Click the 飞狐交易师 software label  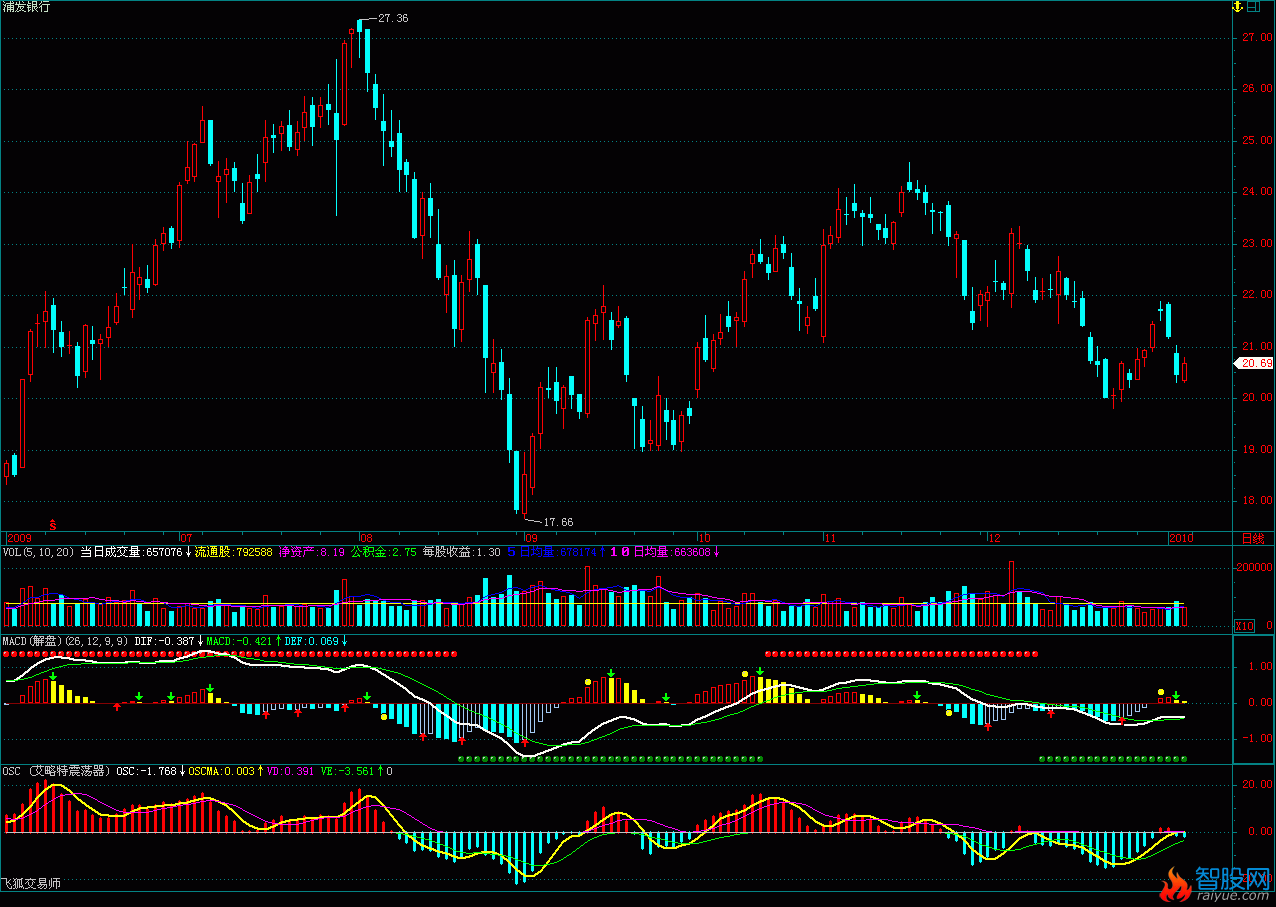31,884
